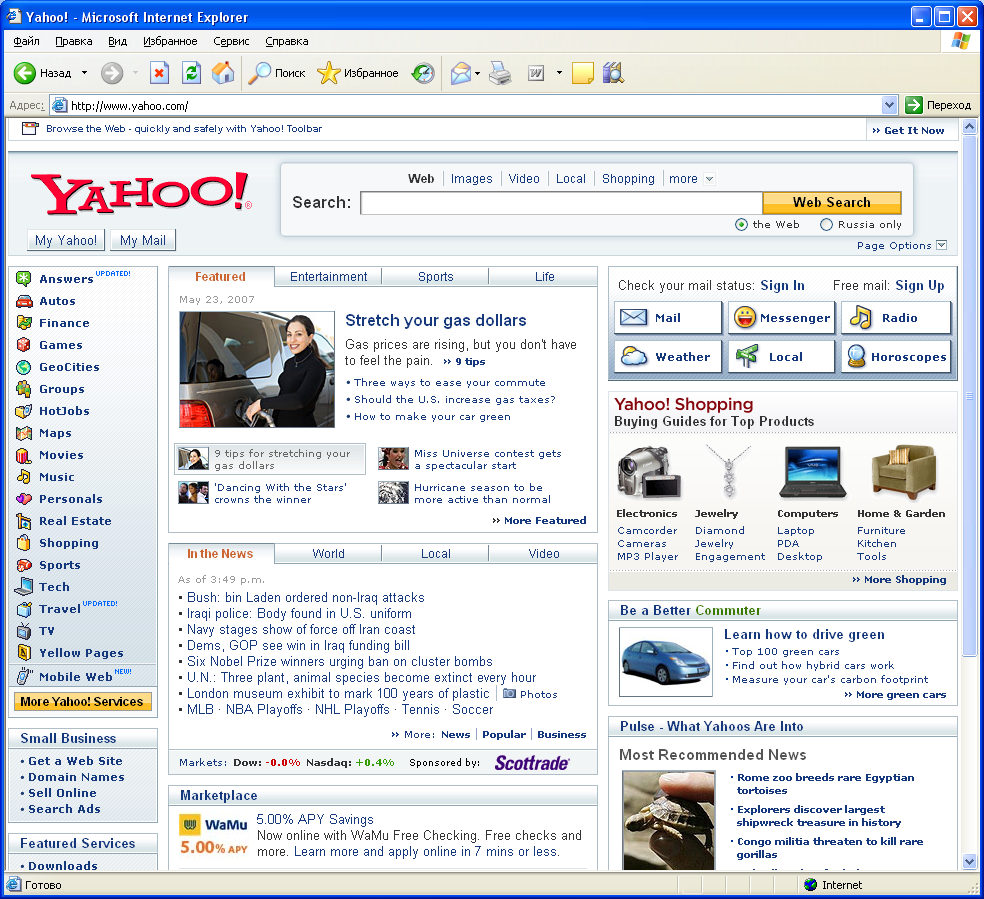Screen dimensions: 984x899
Task: Click the Forward arrow toolbar icon
Action: pos(112,73)
